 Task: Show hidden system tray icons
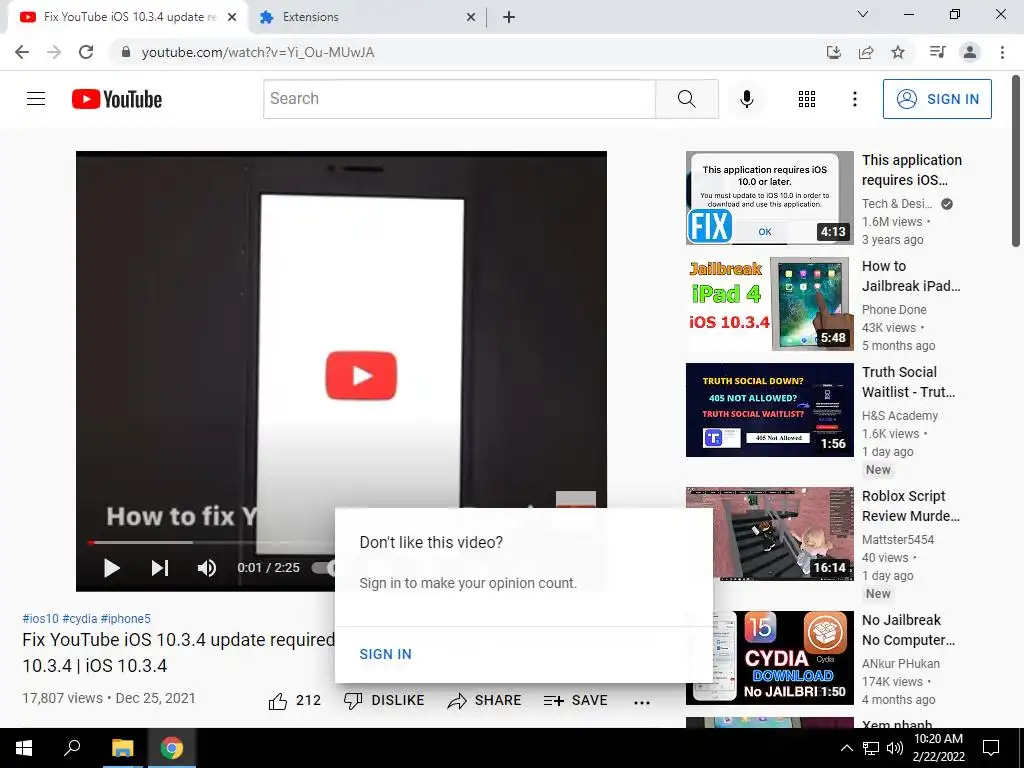point(846,748)
